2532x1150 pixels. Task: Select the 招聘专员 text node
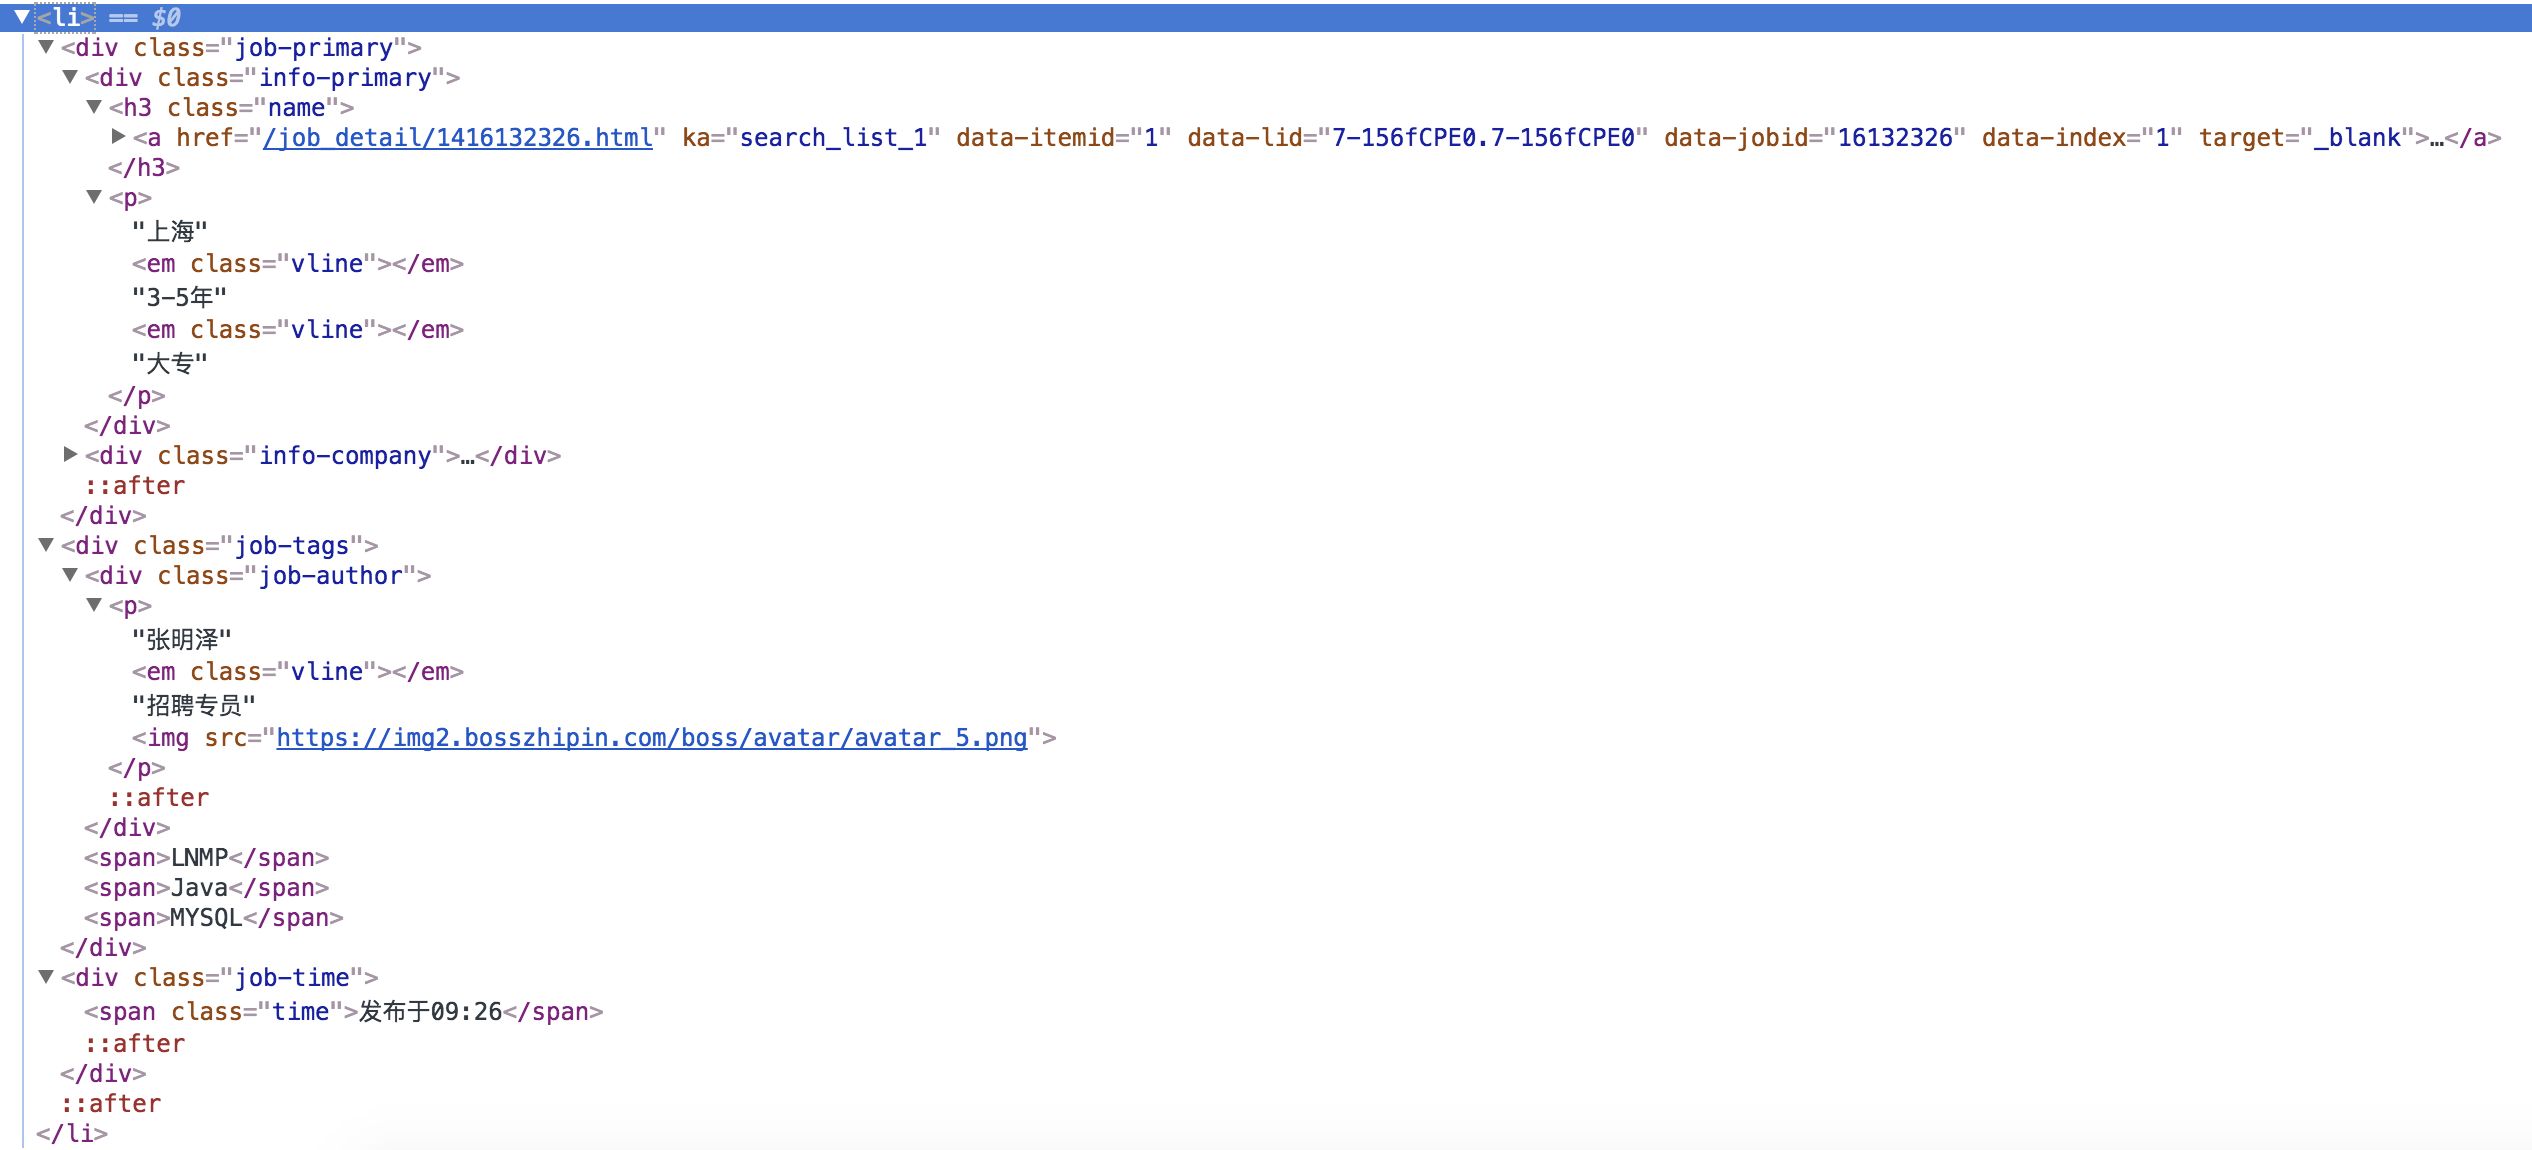(x=194, y=706)
